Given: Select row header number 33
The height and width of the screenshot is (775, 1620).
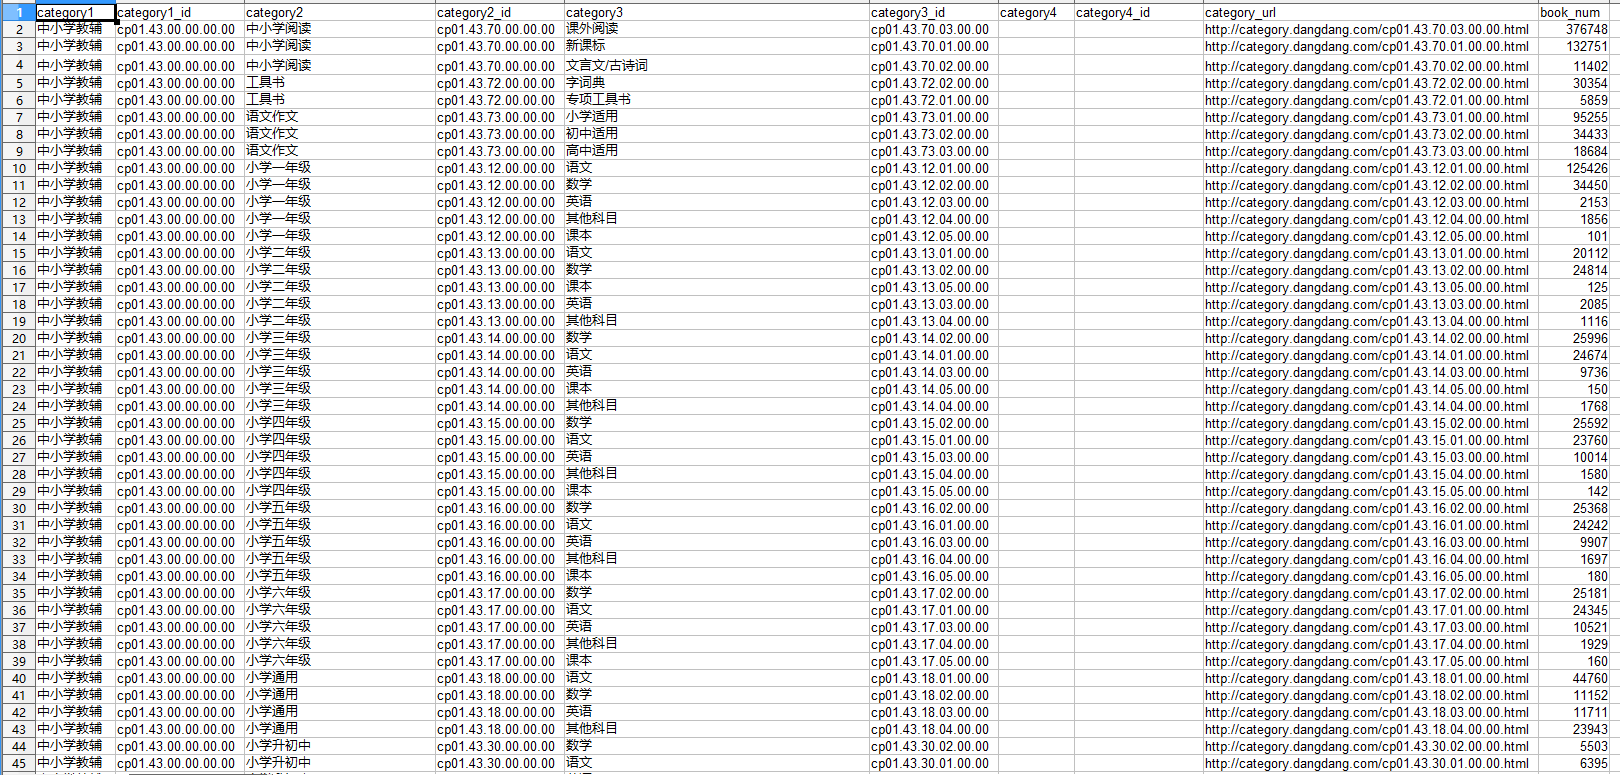Looking at the screenshot, I should coord(18,559).
